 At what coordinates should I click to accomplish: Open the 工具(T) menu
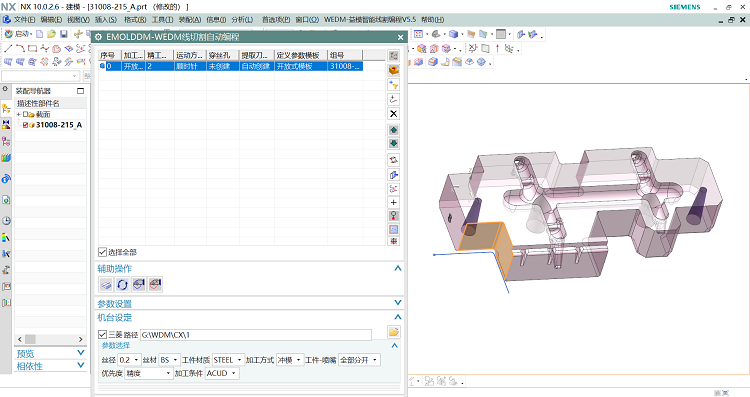pos(162,20)
